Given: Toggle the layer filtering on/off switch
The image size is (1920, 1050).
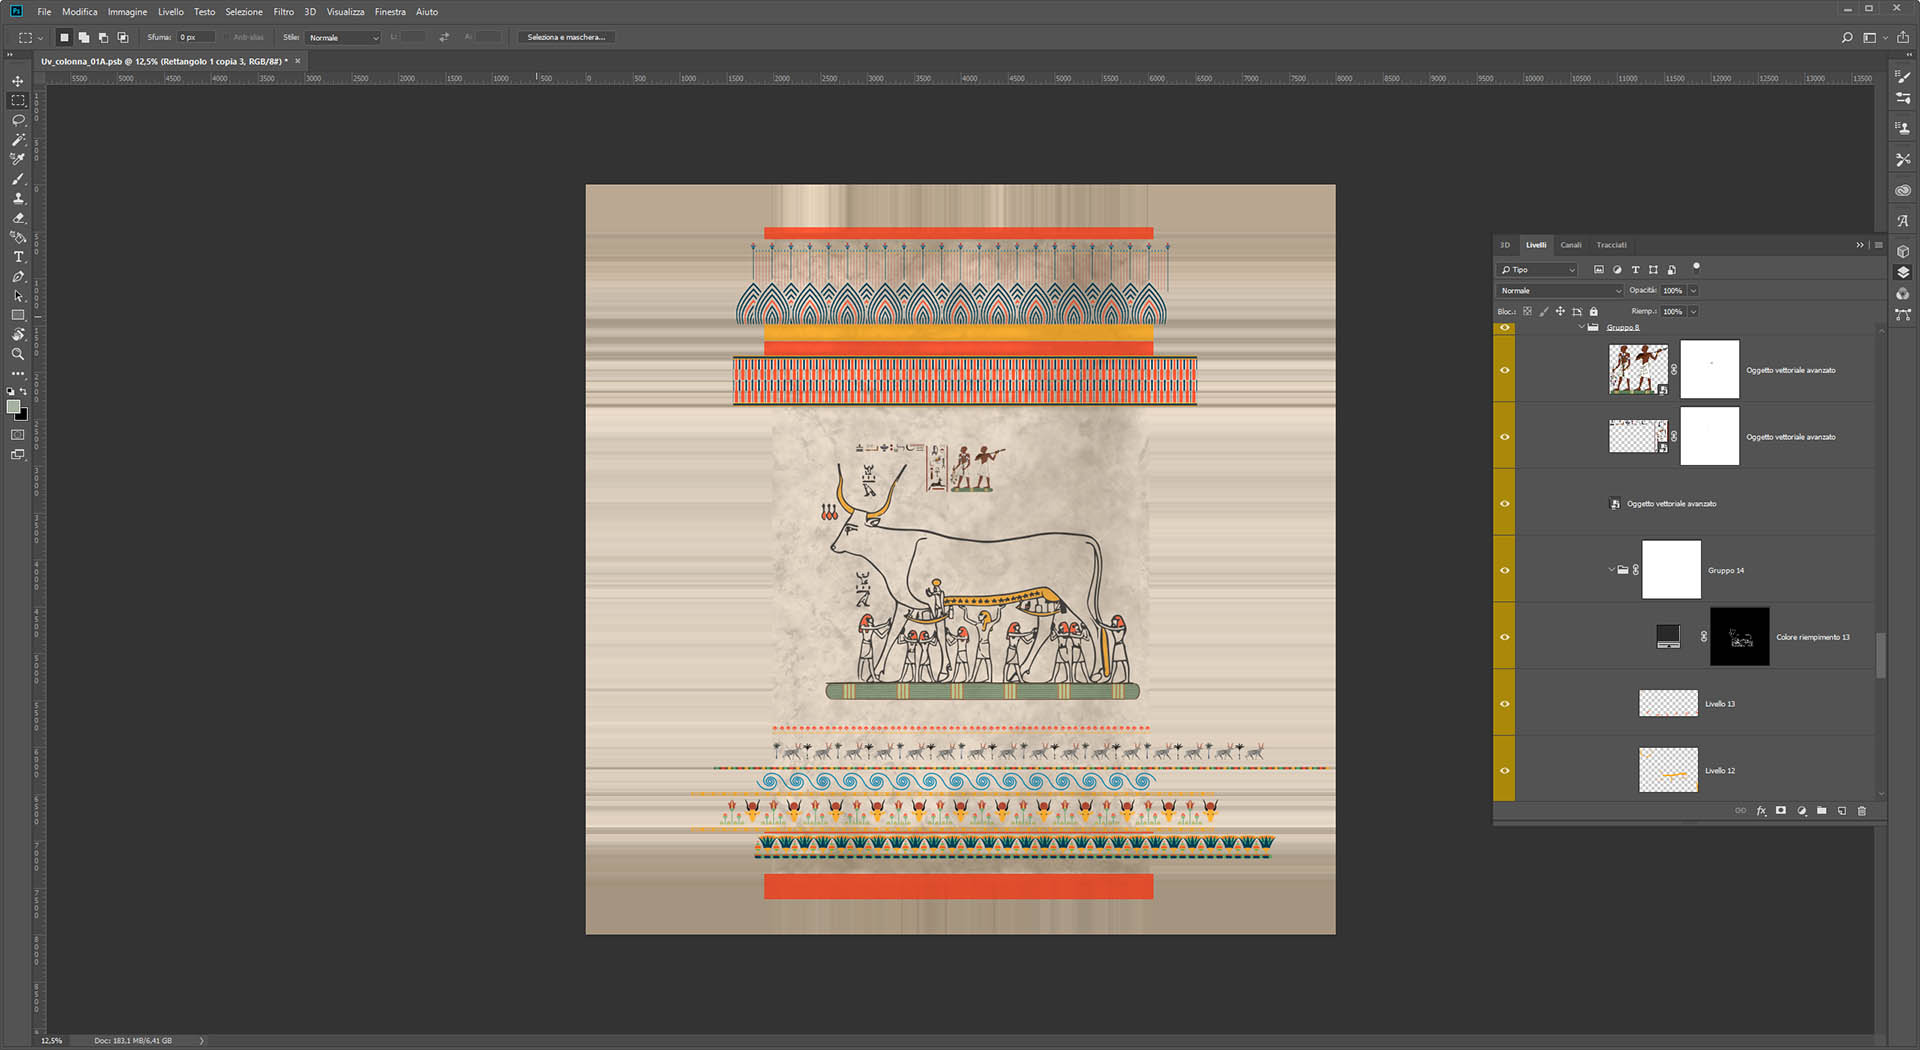Looking at the screenshot, I should point(1696,268).
